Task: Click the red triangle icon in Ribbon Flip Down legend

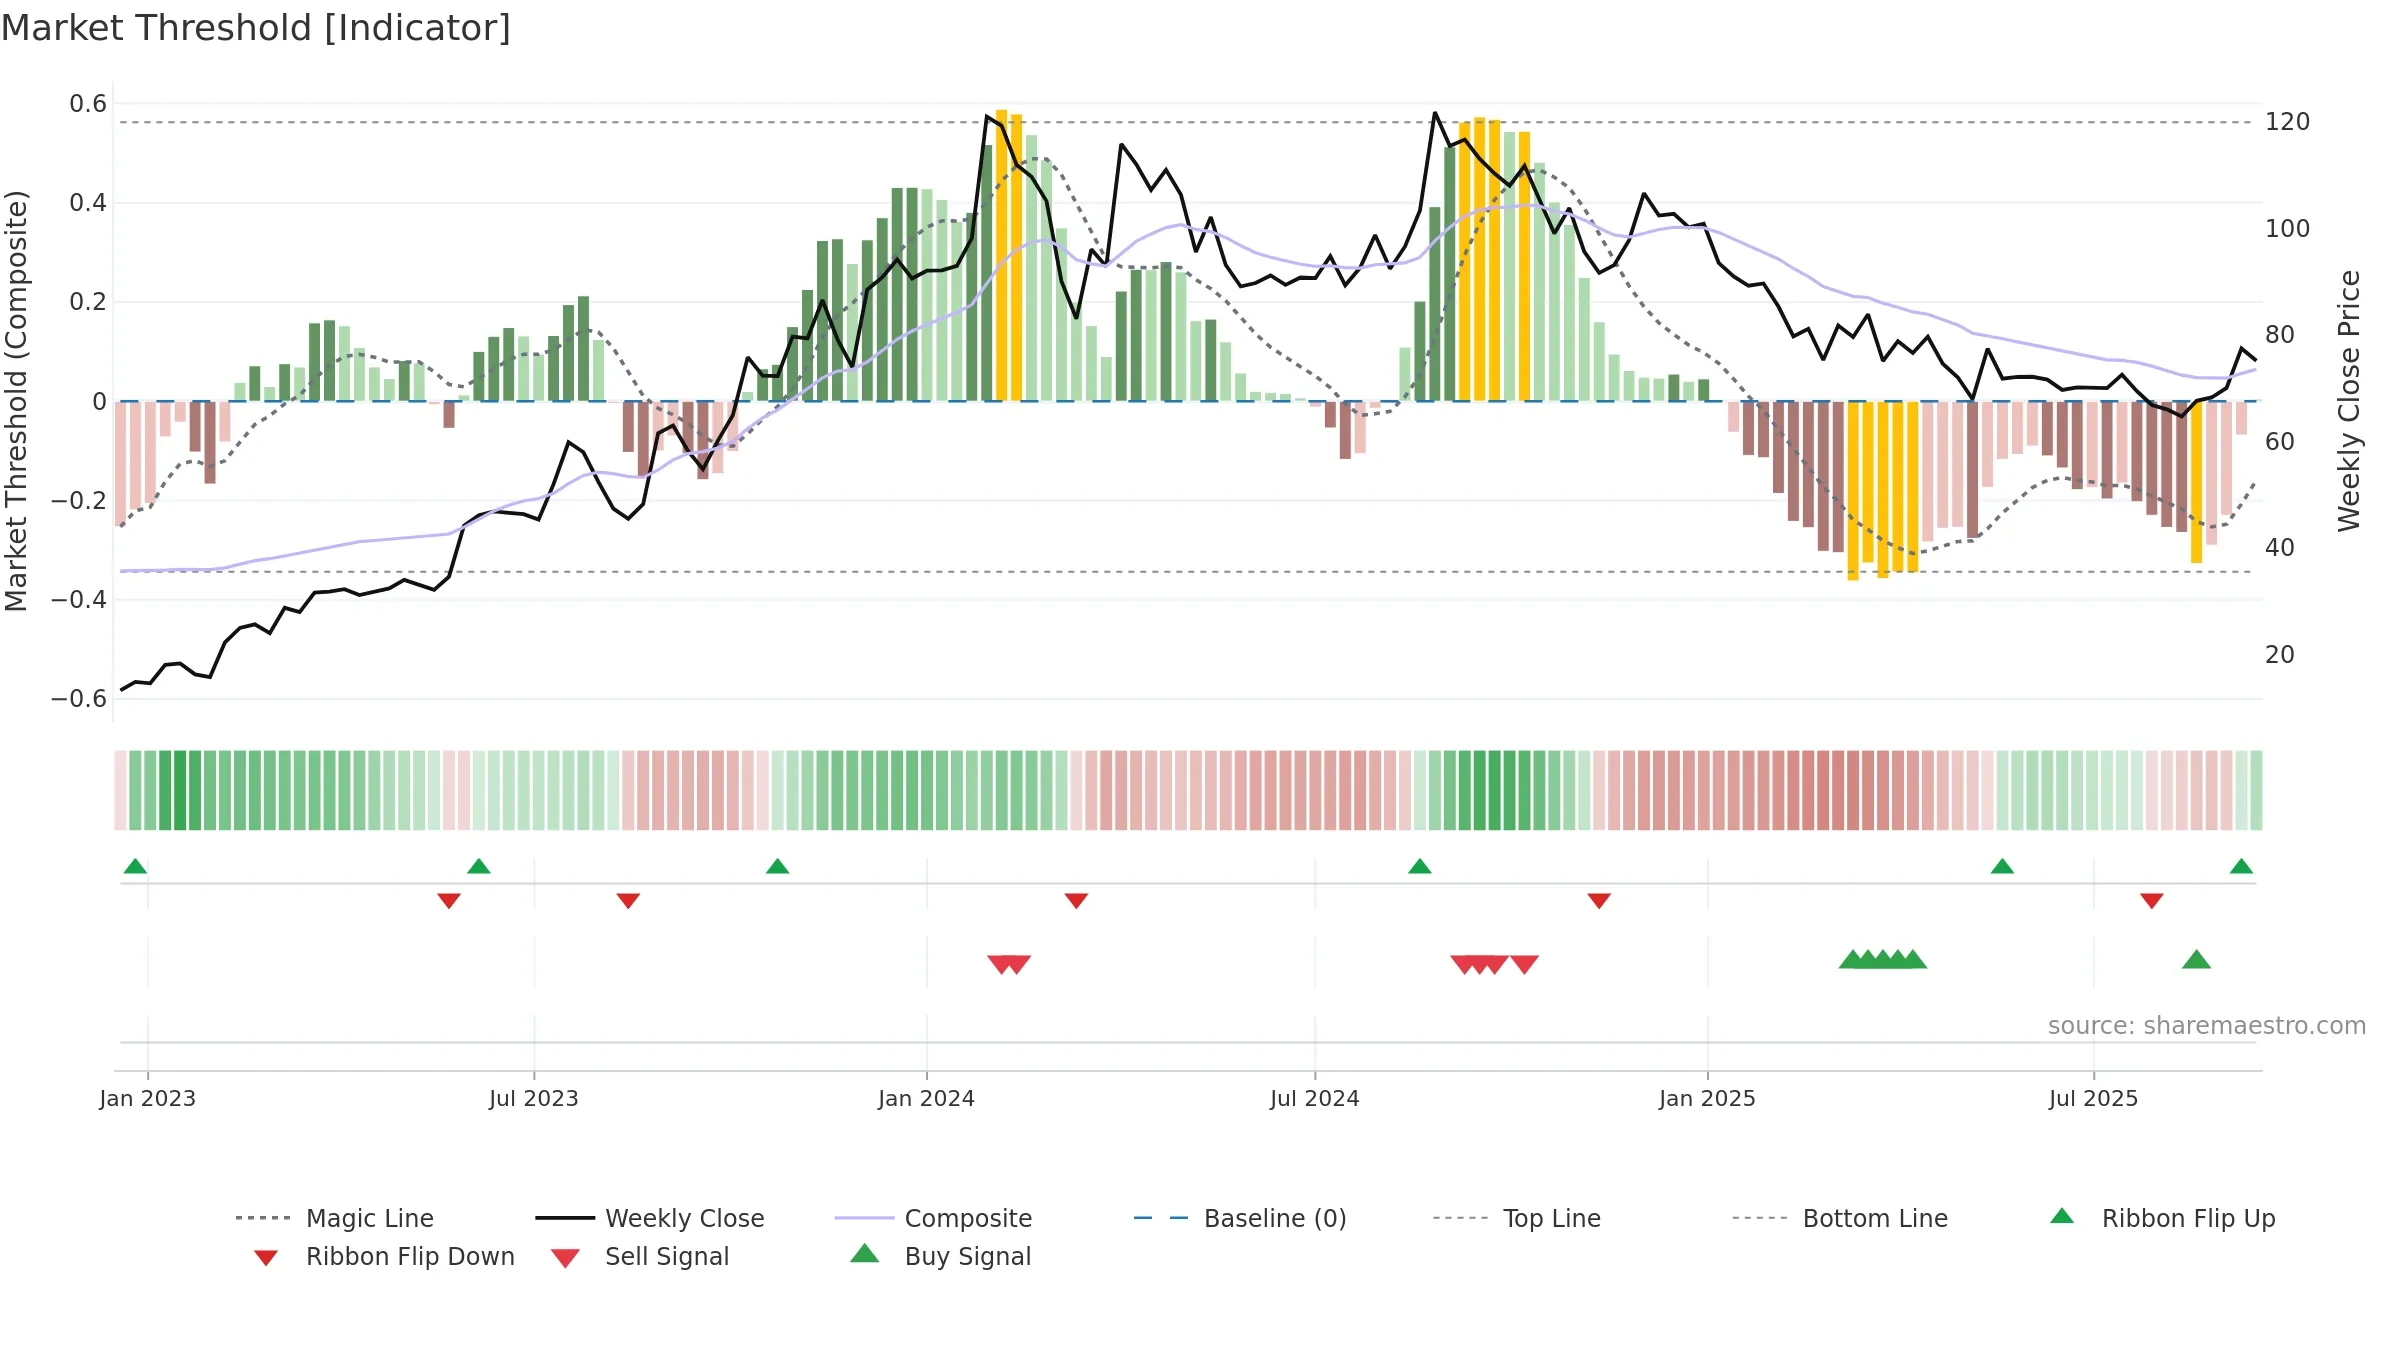Action: (266, 1257)
